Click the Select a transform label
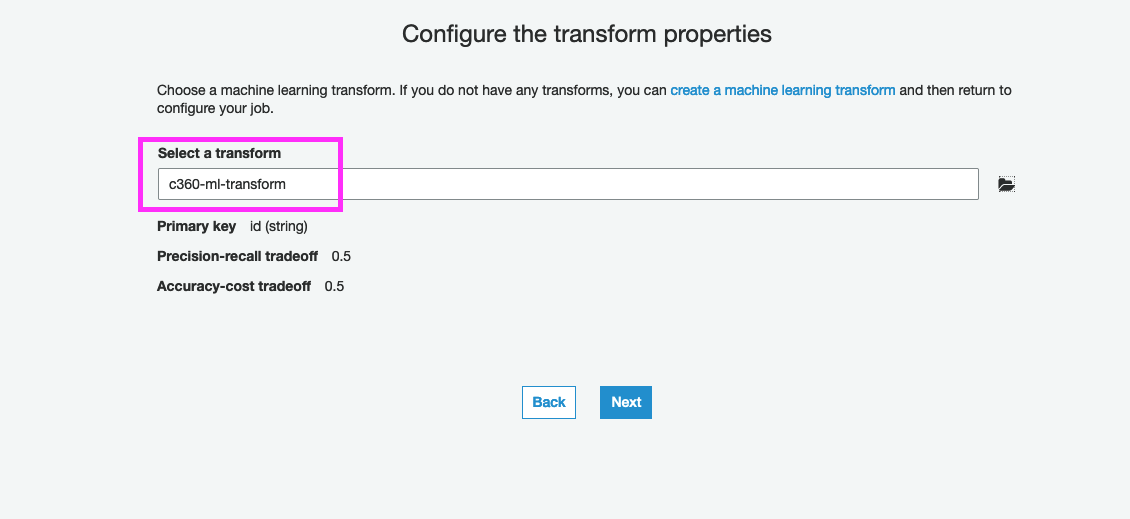 (x=219, y=154)
